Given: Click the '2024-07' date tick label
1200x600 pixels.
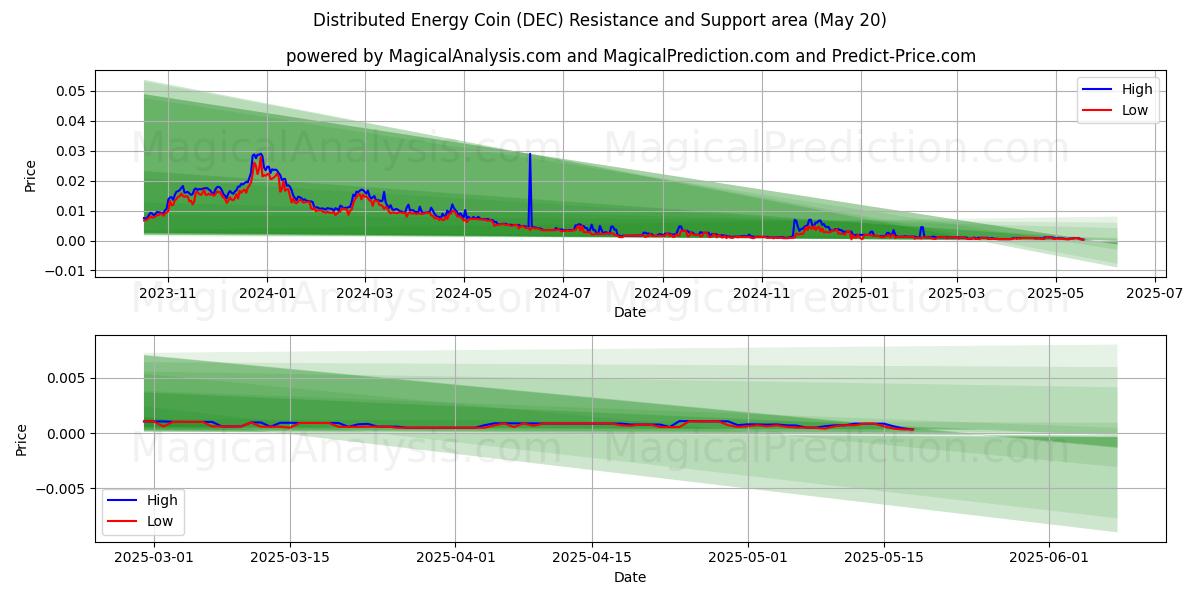Looking at the screenshot, I should tap(562, 293).
